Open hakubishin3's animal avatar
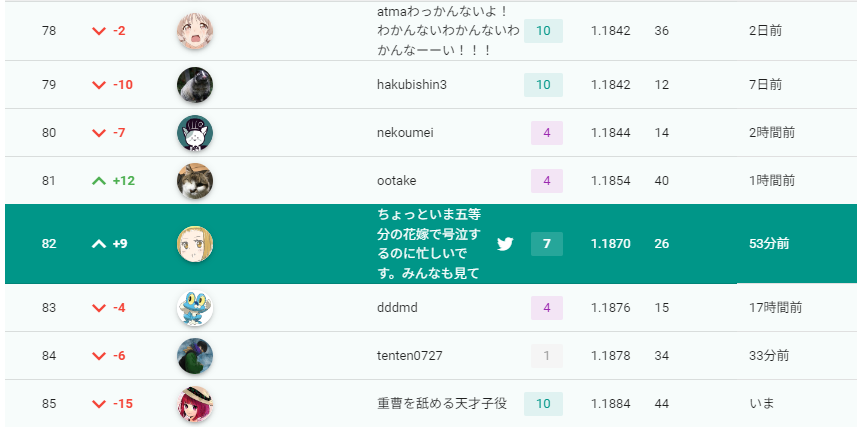 pos(195,85)
